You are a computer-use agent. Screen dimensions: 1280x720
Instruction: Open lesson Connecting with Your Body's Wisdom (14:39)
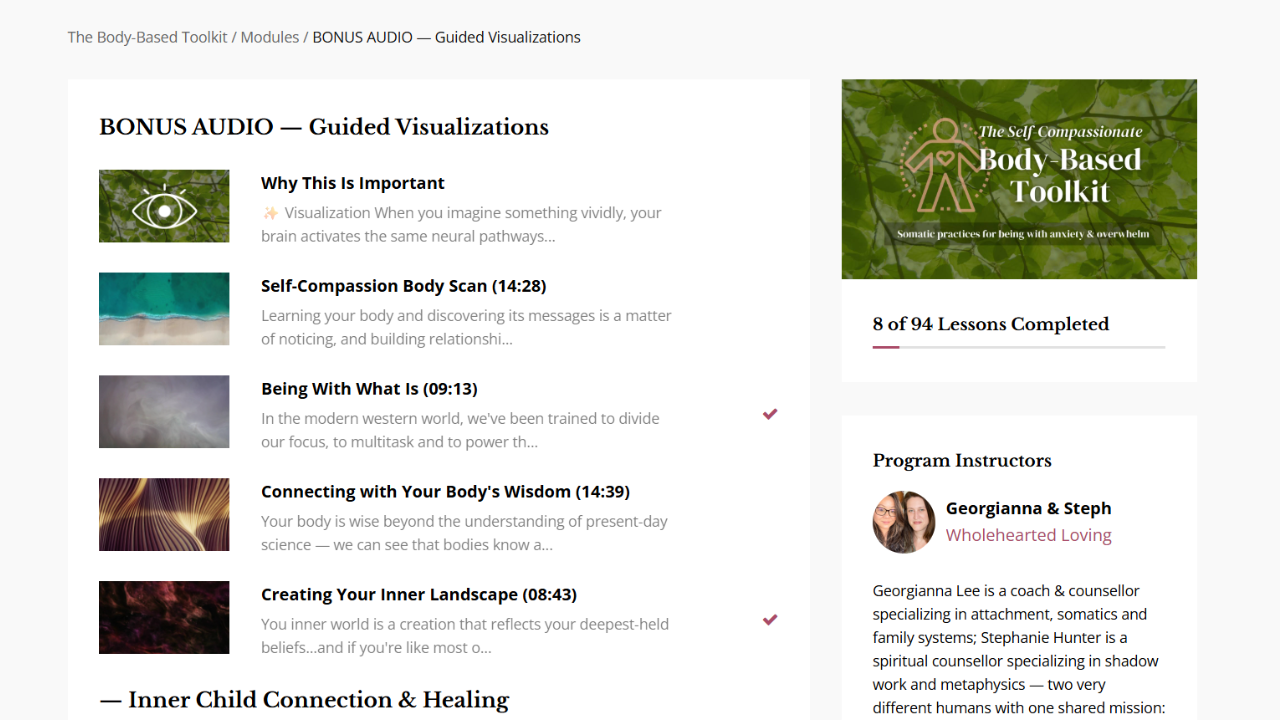(x=445, y=492)
